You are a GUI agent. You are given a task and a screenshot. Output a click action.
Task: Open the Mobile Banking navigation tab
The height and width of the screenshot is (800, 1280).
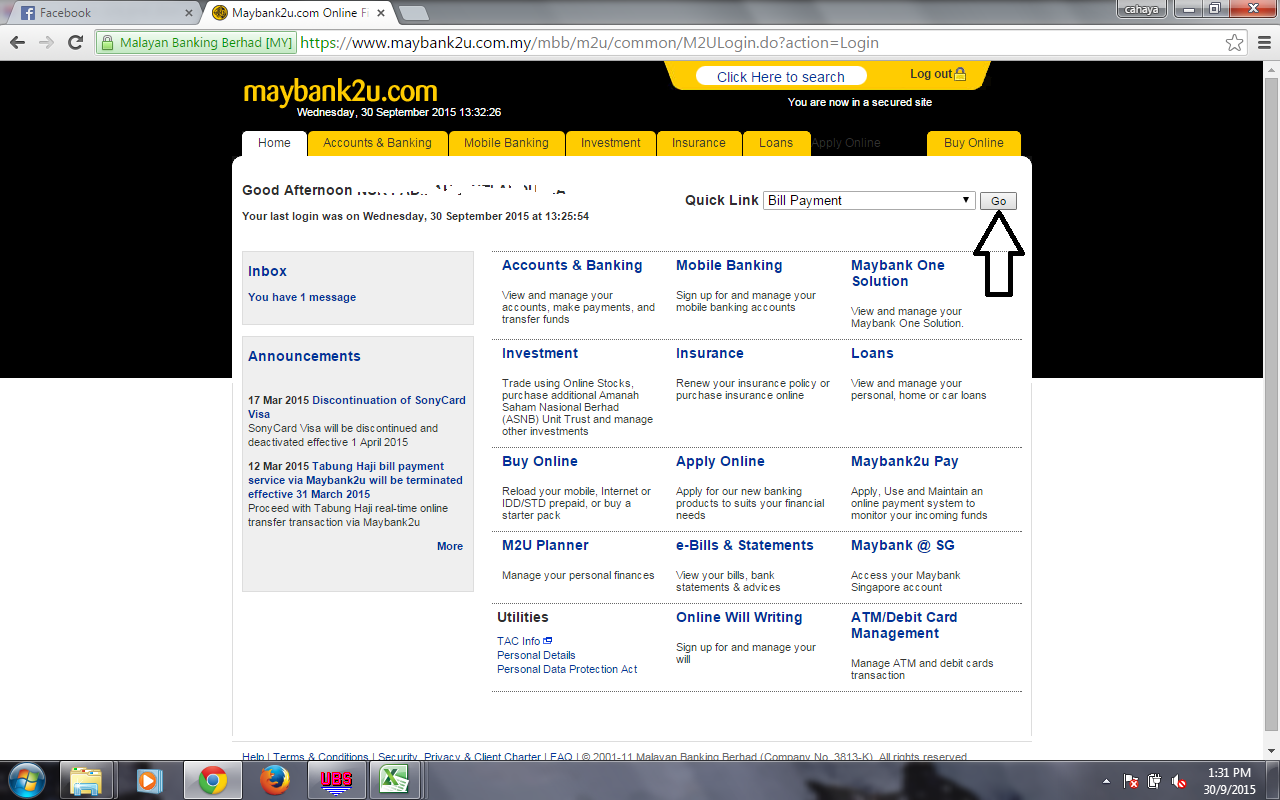[x=506, y=143]
